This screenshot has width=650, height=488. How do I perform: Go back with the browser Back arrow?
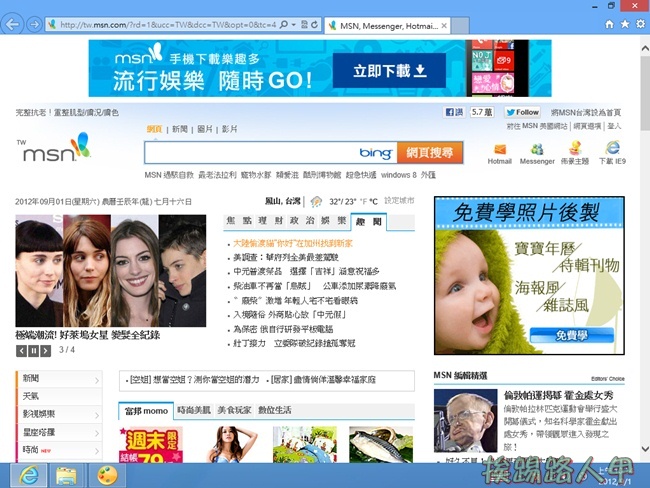[x=12, y=24]
